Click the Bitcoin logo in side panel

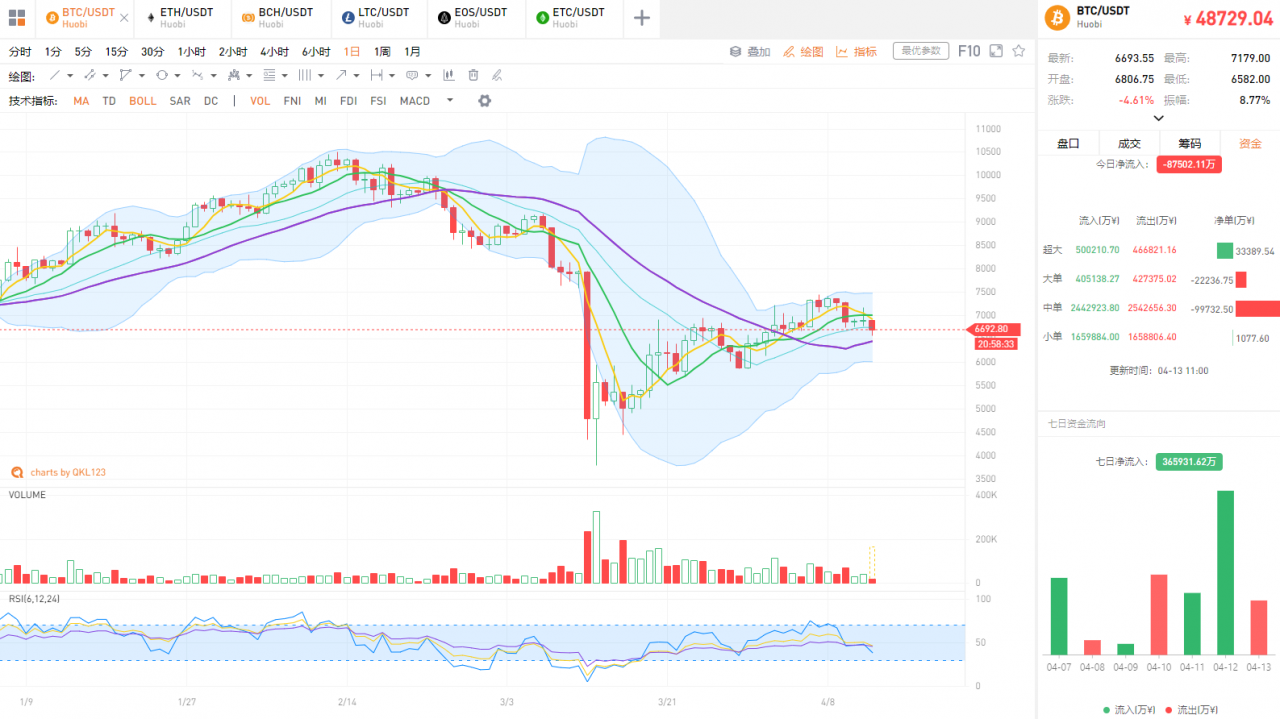1056,17
